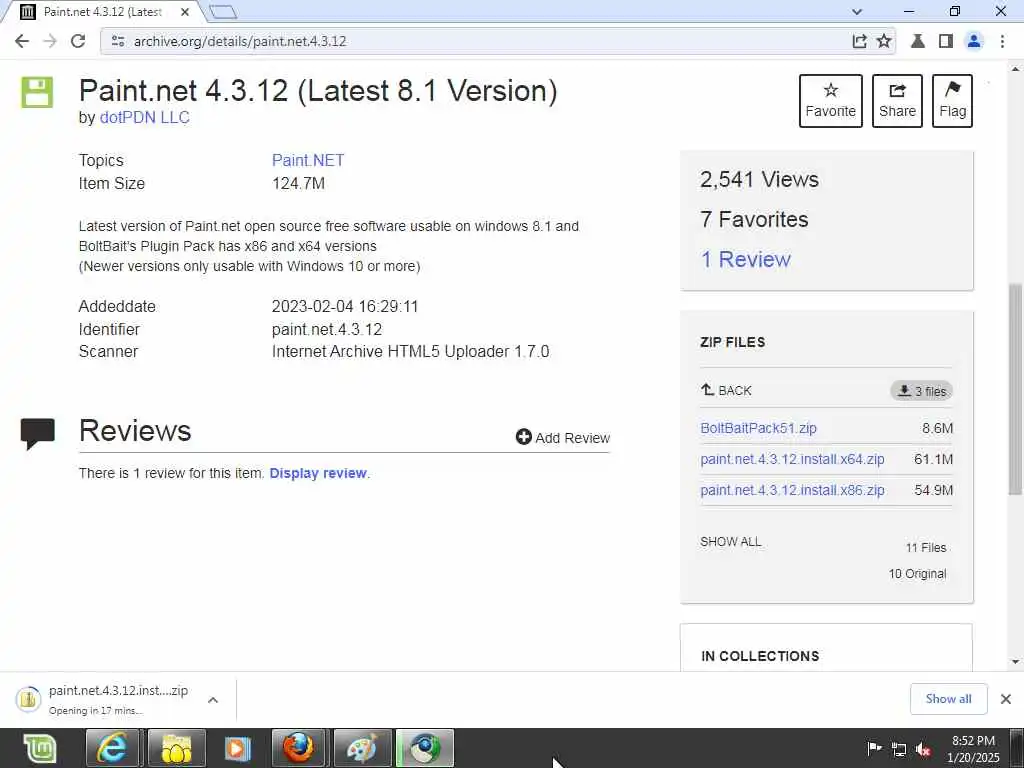Open Firefox from the taskbar
Image resolution: width=1024 pixels, height=768 pixels.
pos(298,748)
